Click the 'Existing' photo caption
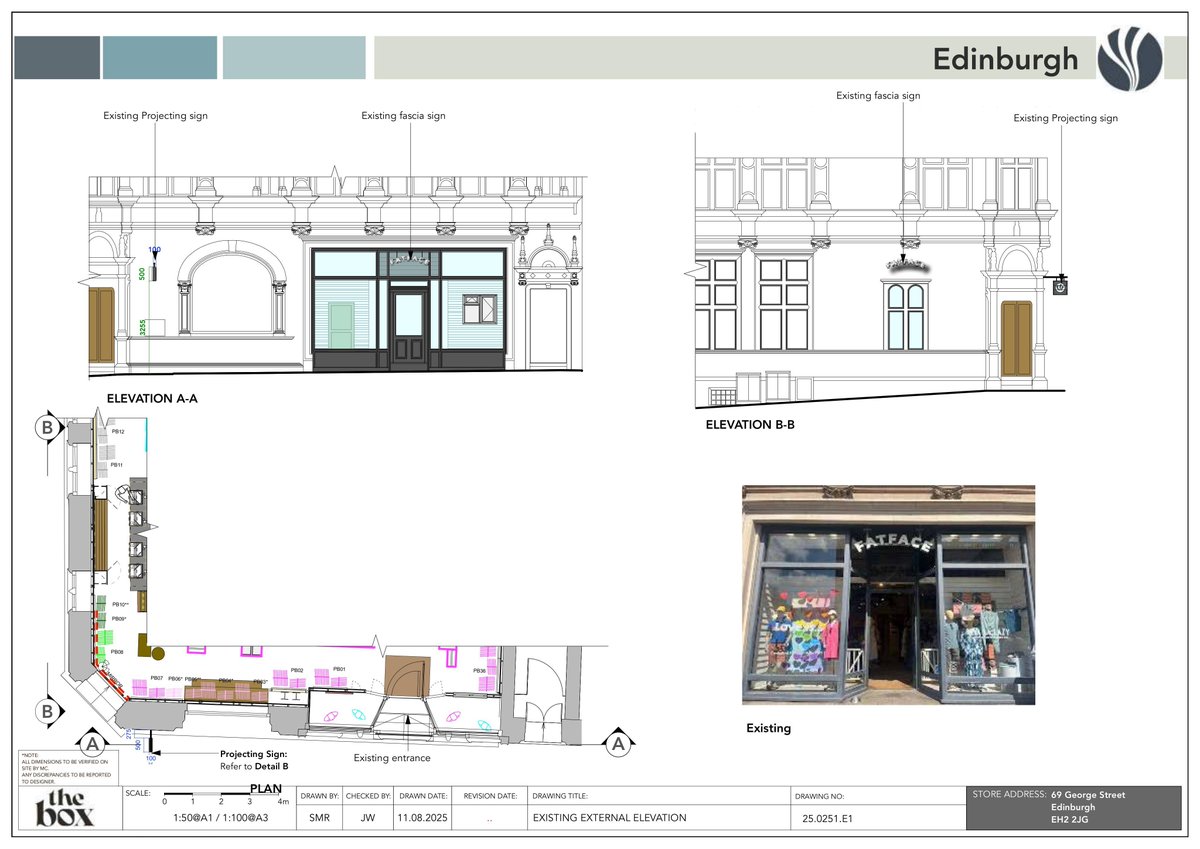Screen dimensions: 1200x849 pos(768,728)
